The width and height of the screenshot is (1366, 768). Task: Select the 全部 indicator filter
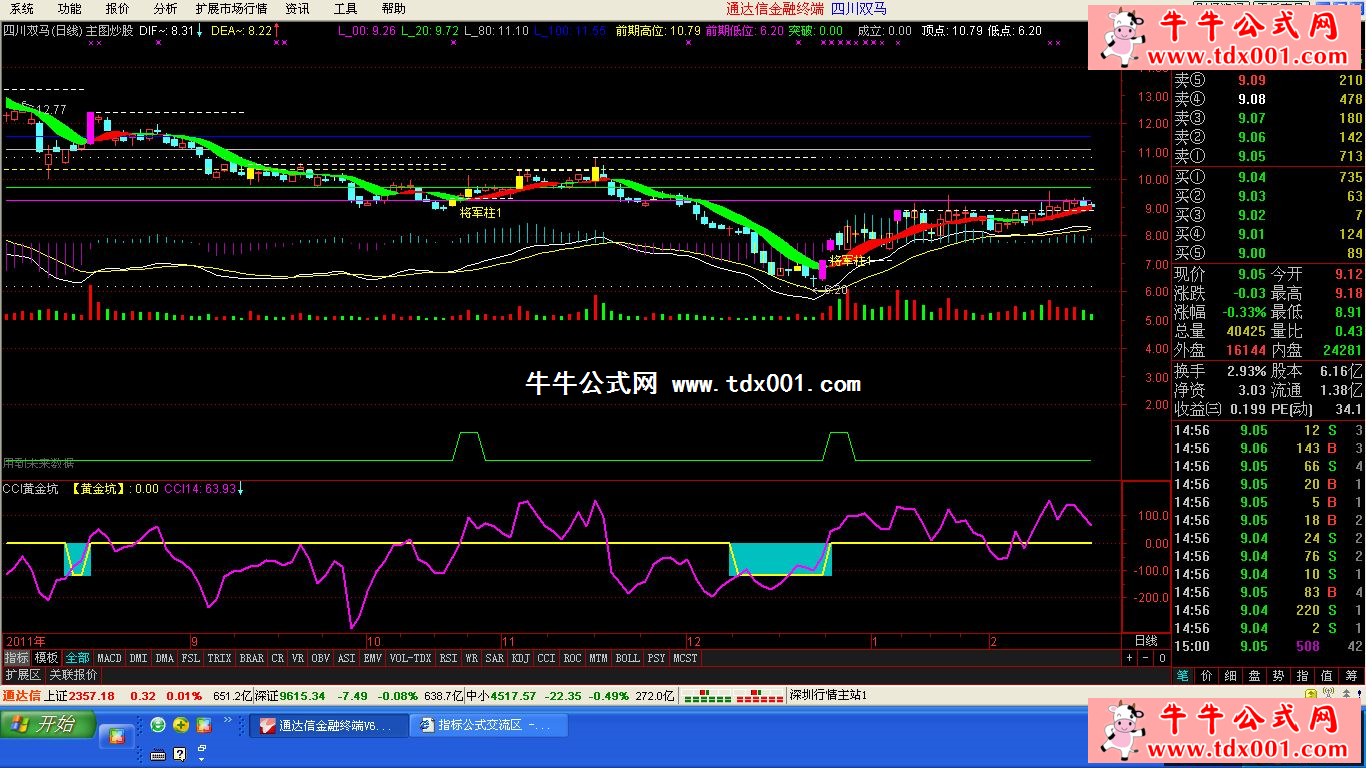tap(78, 658)
